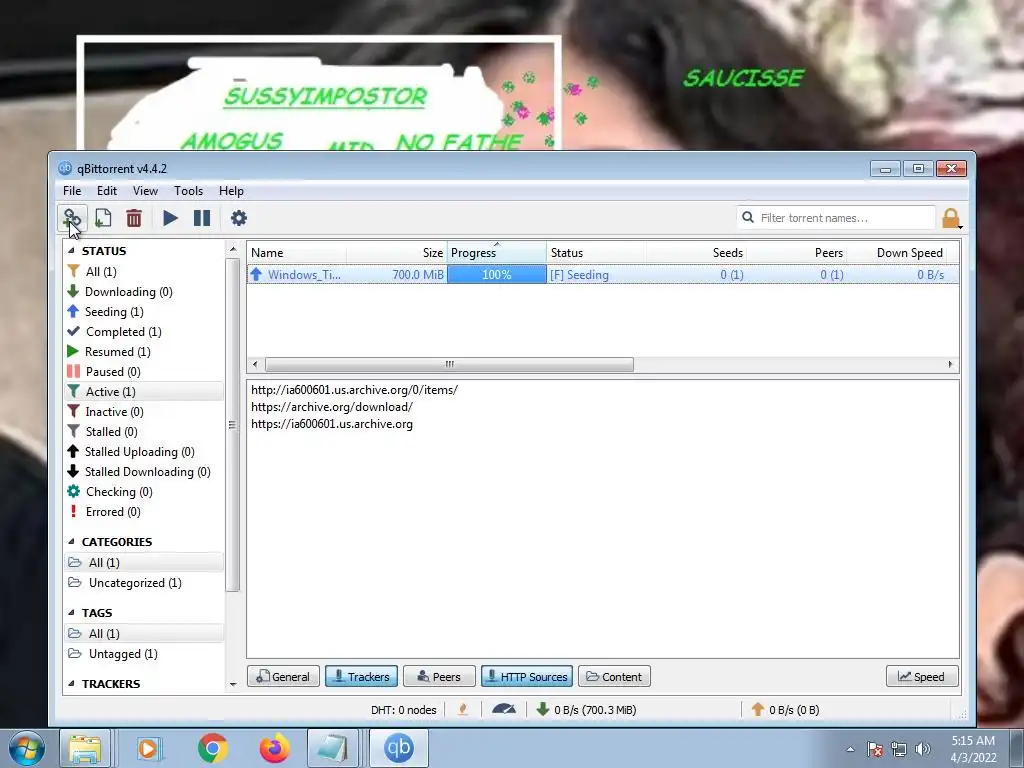Click the torrent list right scroll arrow
The width and height of the screenshot is (1024, 768).
950,364
